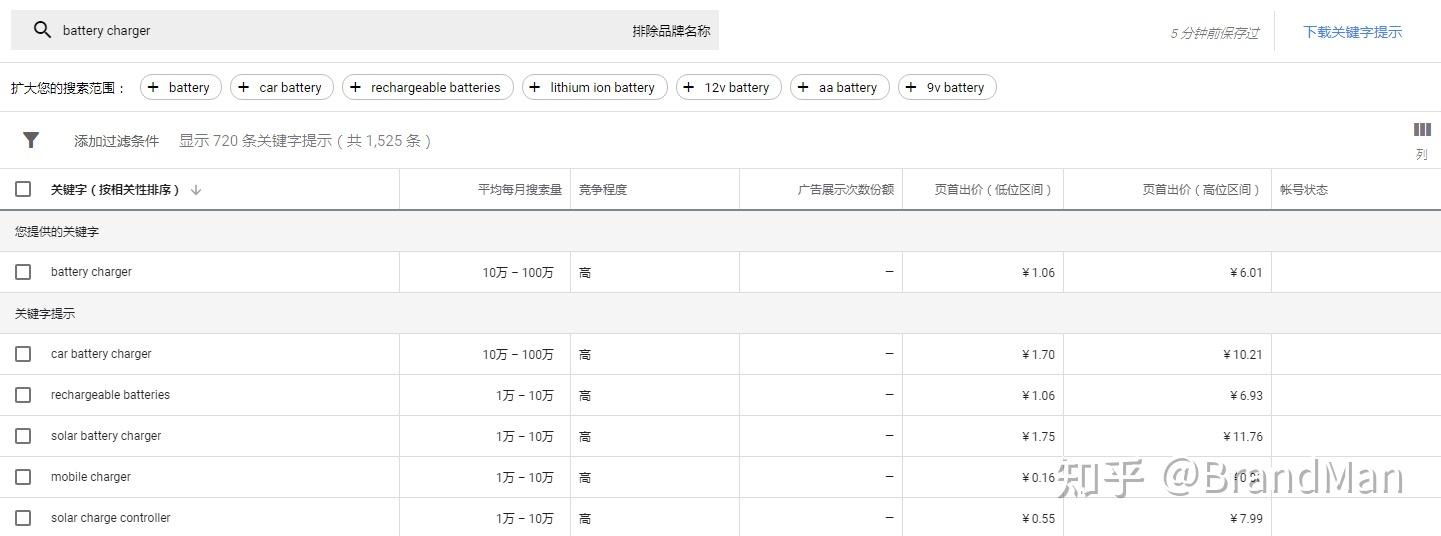Toggle the select-all keywords checkbox
The height and width of the screenshot is (536, 1441).
pyautogui.click(x=23, y=189)
